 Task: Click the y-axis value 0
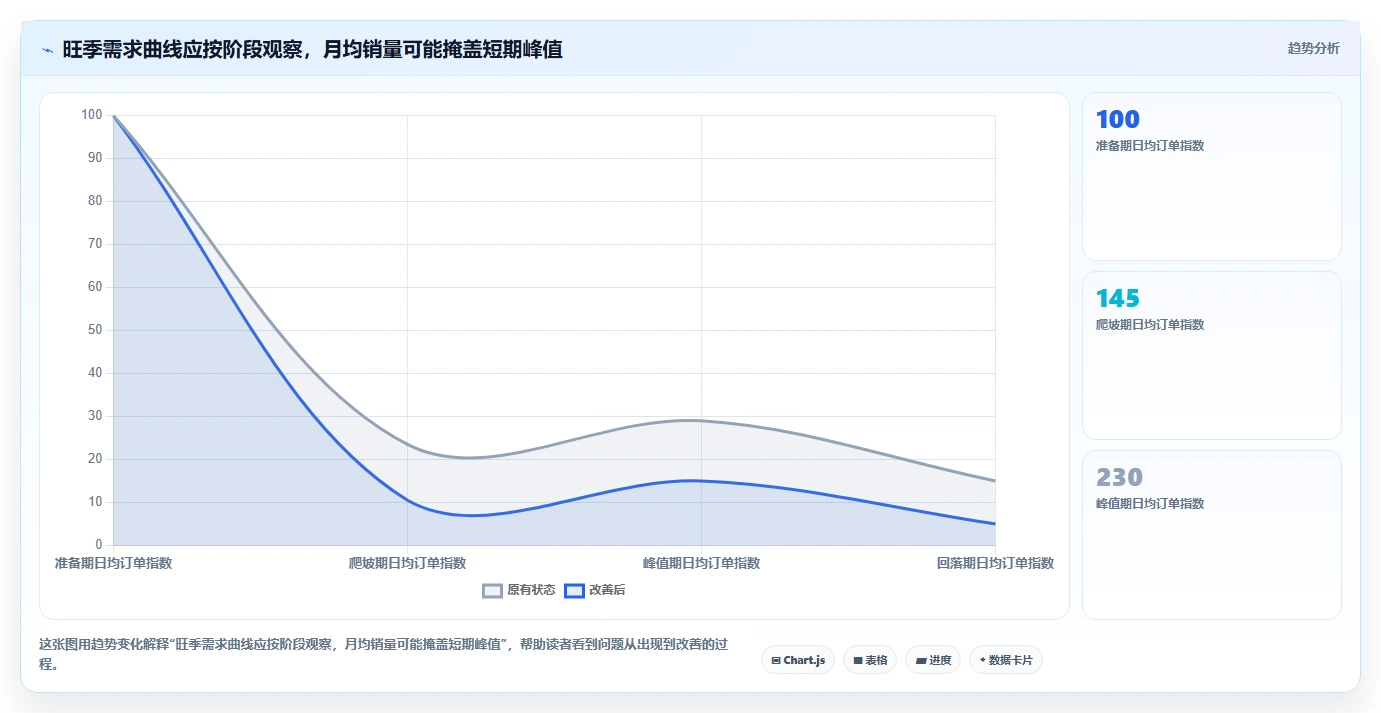pyautogui.click(x=99, y=545)
